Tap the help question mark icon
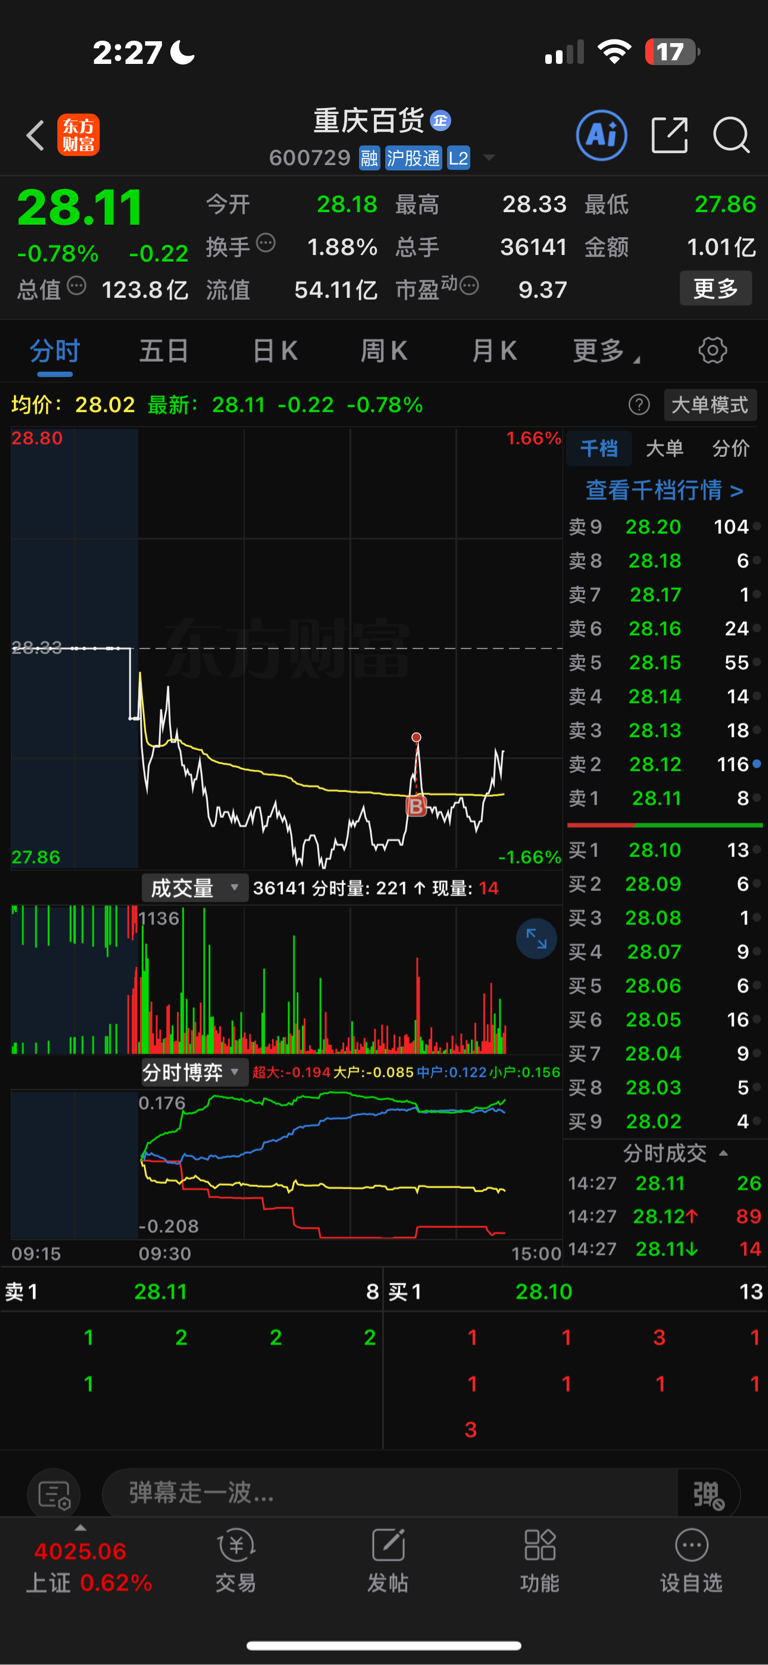768x1665 pixels. [x=639, y=405]
